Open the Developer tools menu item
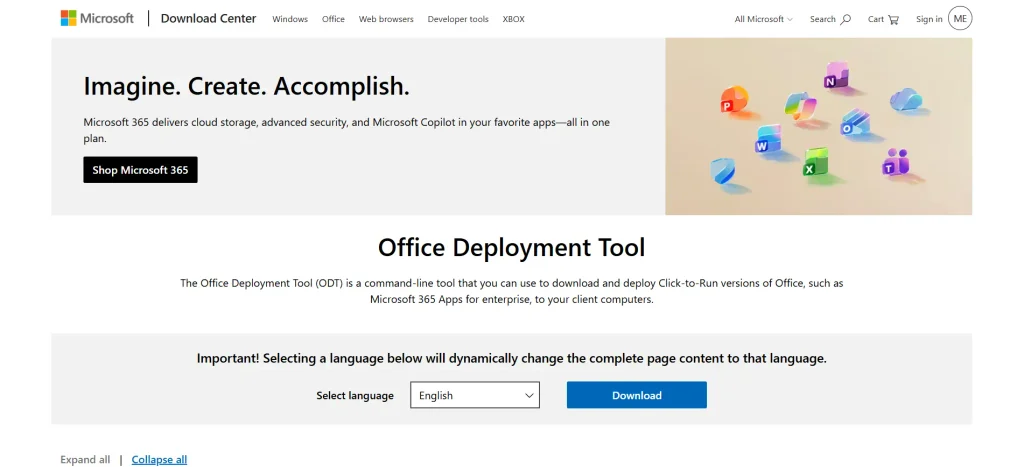Viewport: 1024px width, 467px height. pyautogui.click(x=458, y=20)
